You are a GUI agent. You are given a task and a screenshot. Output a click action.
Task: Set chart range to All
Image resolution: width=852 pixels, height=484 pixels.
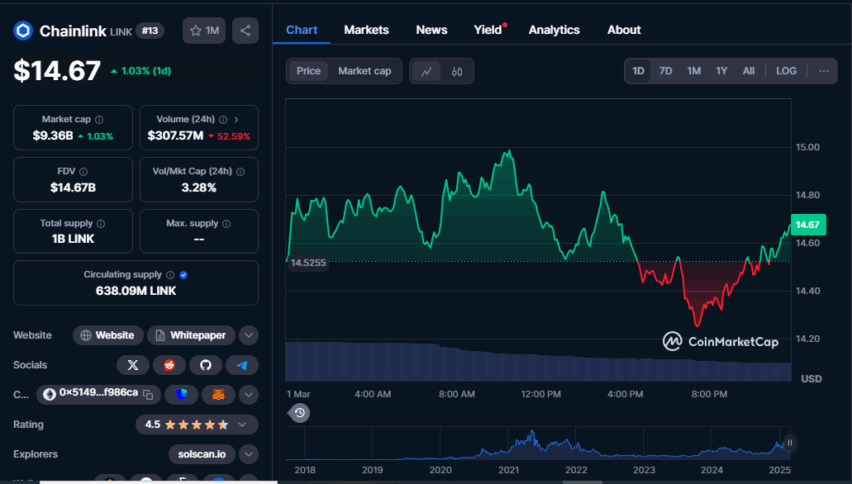coord(749,71)
